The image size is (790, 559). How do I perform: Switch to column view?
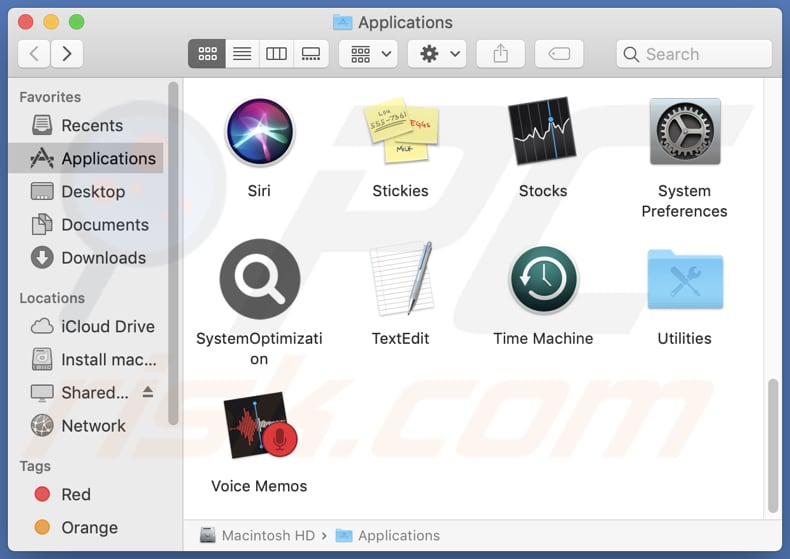pos(276,53)
